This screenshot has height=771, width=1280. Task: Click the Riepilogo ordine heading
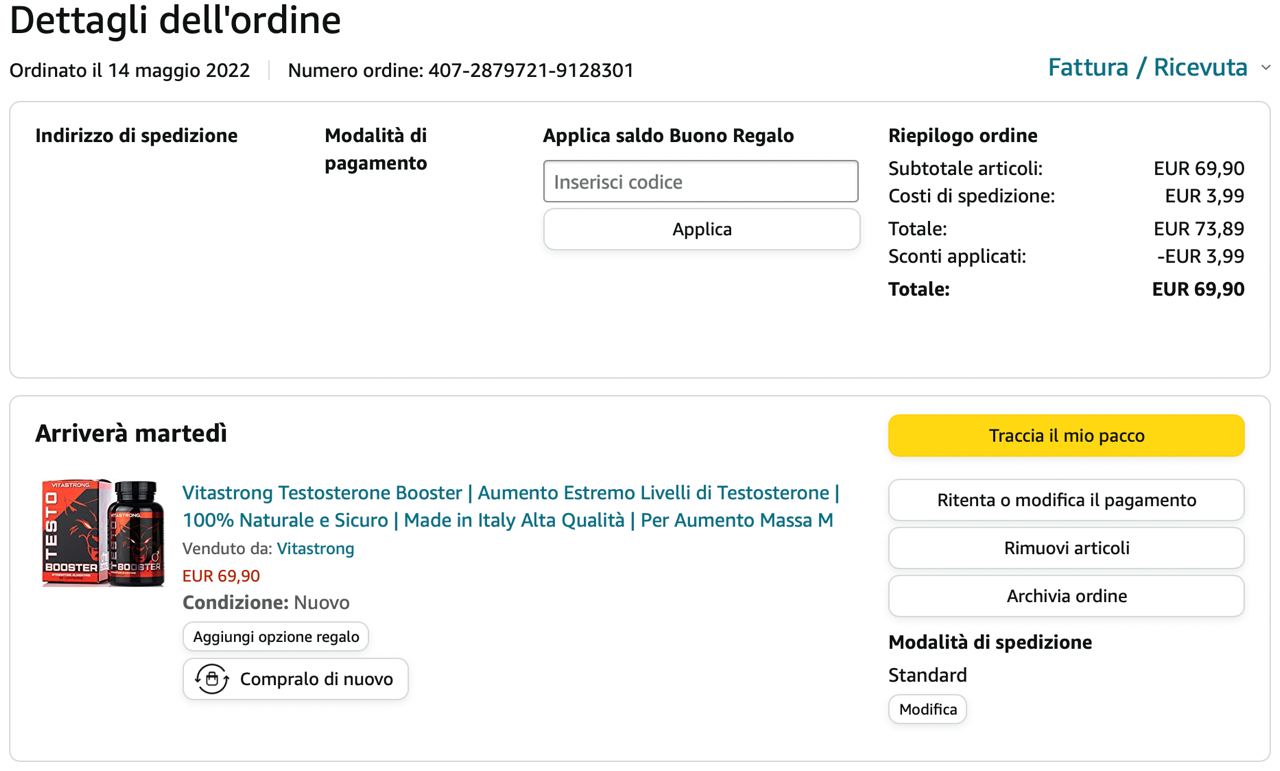pyautogui.click(x=962, y=136)
